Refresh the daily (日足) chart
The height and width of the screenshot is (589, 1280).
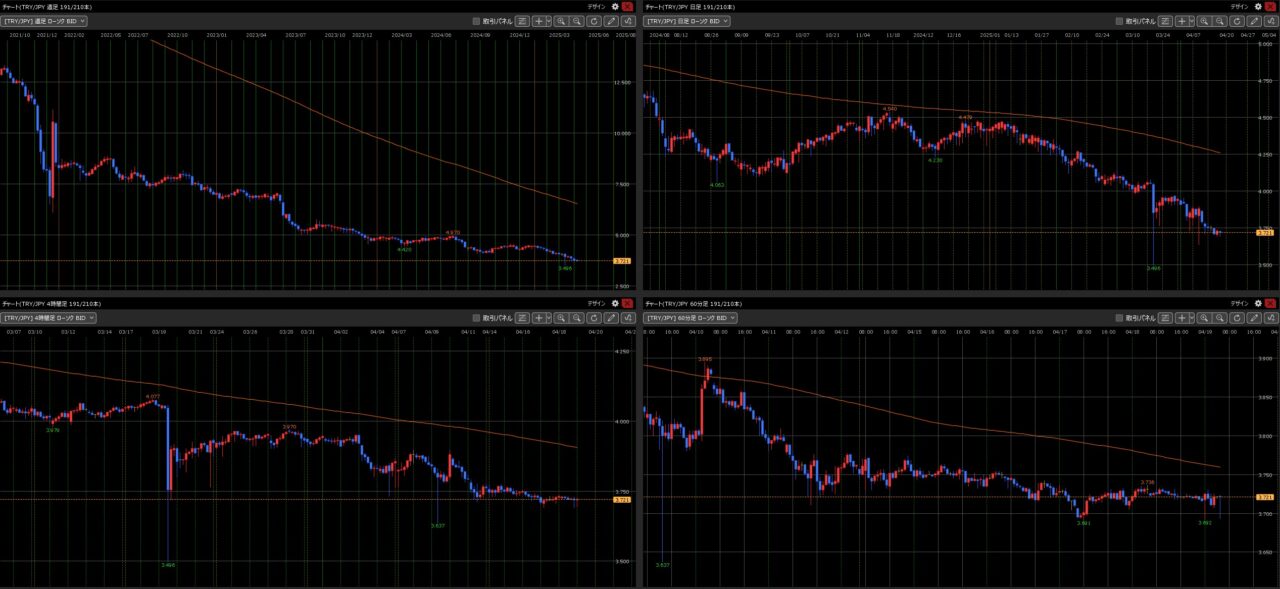1238,20
